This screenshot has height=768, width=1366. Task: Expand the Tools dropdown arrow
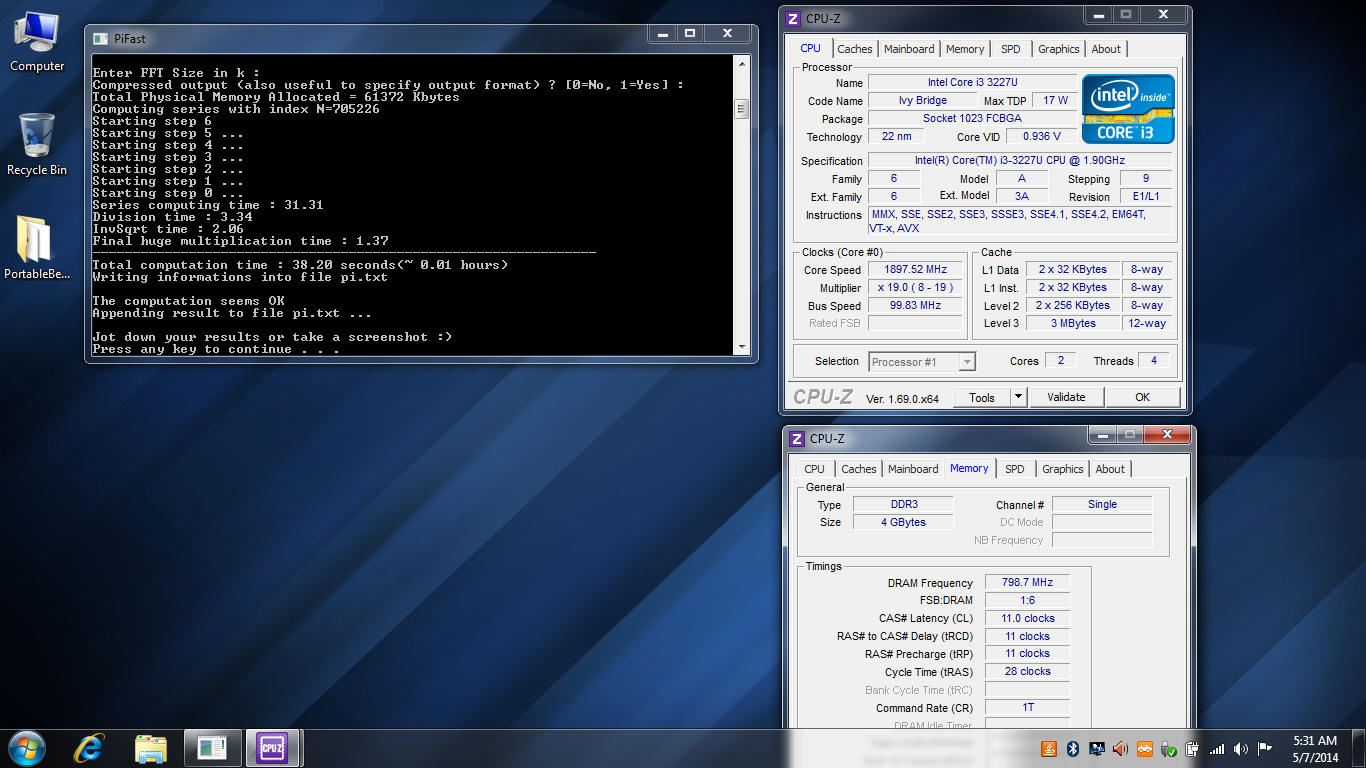pyautogui.click(x=1018, y=397)
